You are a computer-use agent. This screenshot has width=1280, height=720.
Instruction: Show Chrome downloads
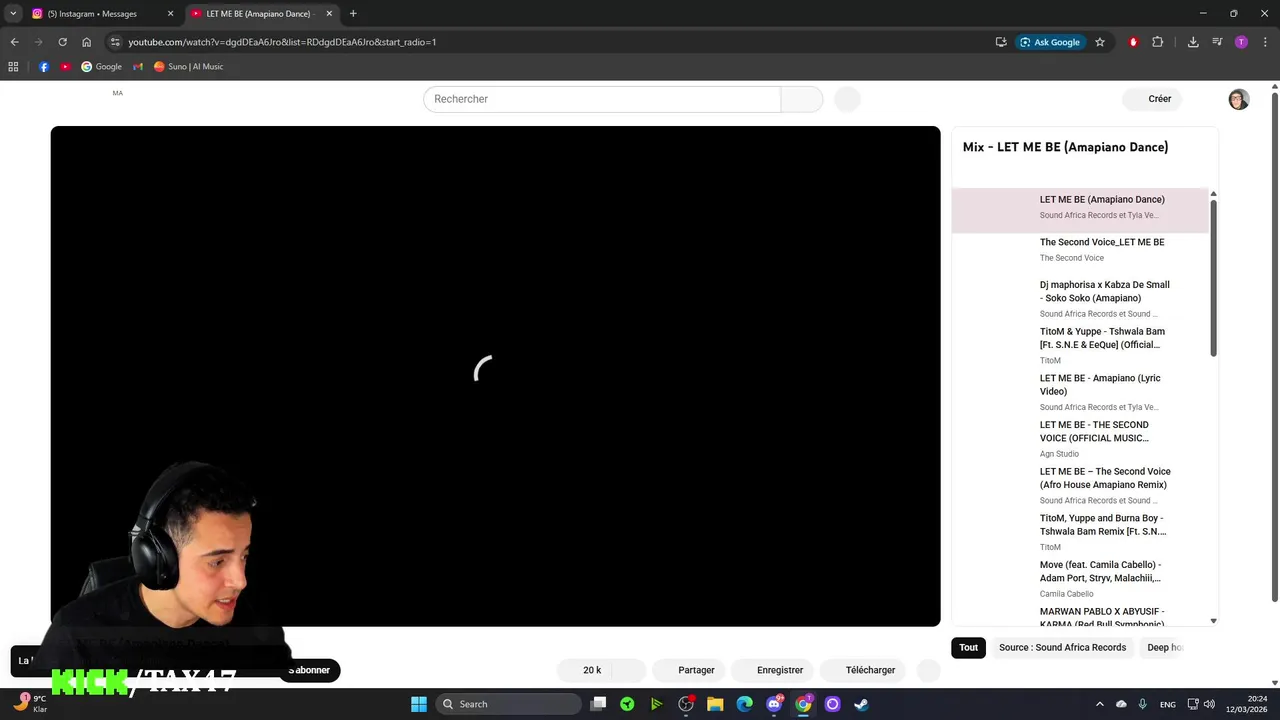tap(1193, 42)
